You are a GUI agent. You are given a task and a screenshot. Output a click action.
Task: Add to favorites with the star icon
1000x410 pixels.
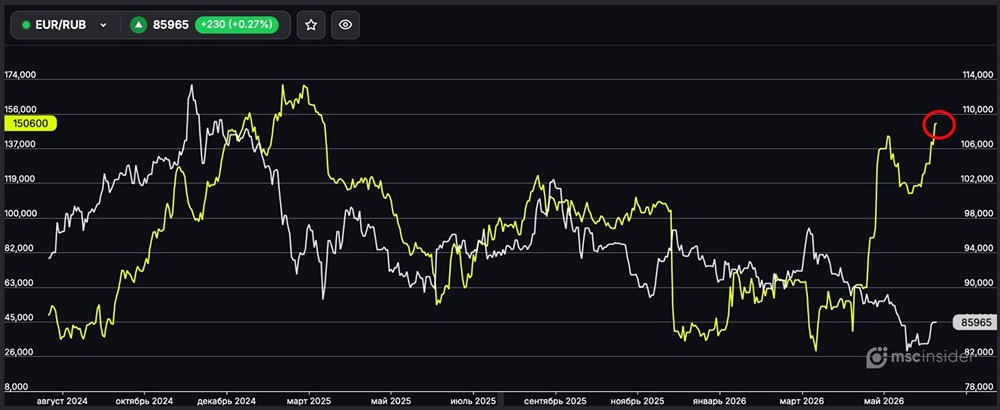point(311,25)
